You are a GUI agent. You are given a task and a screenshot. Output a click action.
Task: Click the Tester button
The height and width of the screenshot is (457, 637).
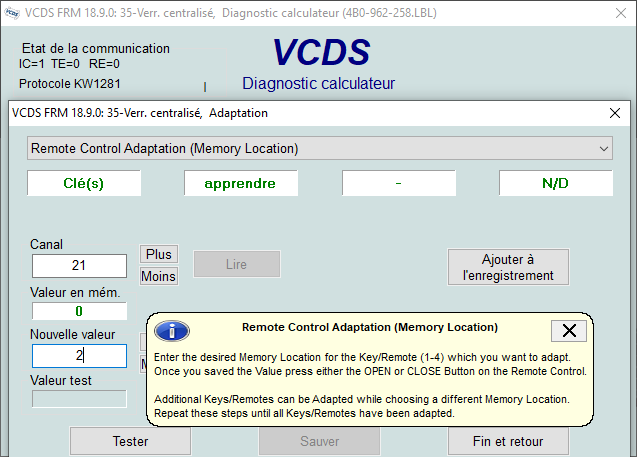click(x=130, y=441)
